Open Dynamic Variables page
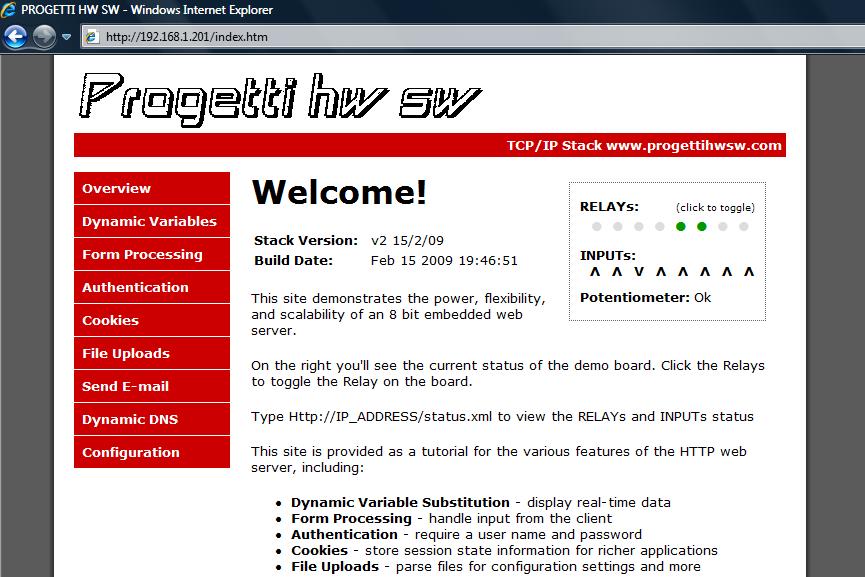865x577 pixels. click(152, 221)
